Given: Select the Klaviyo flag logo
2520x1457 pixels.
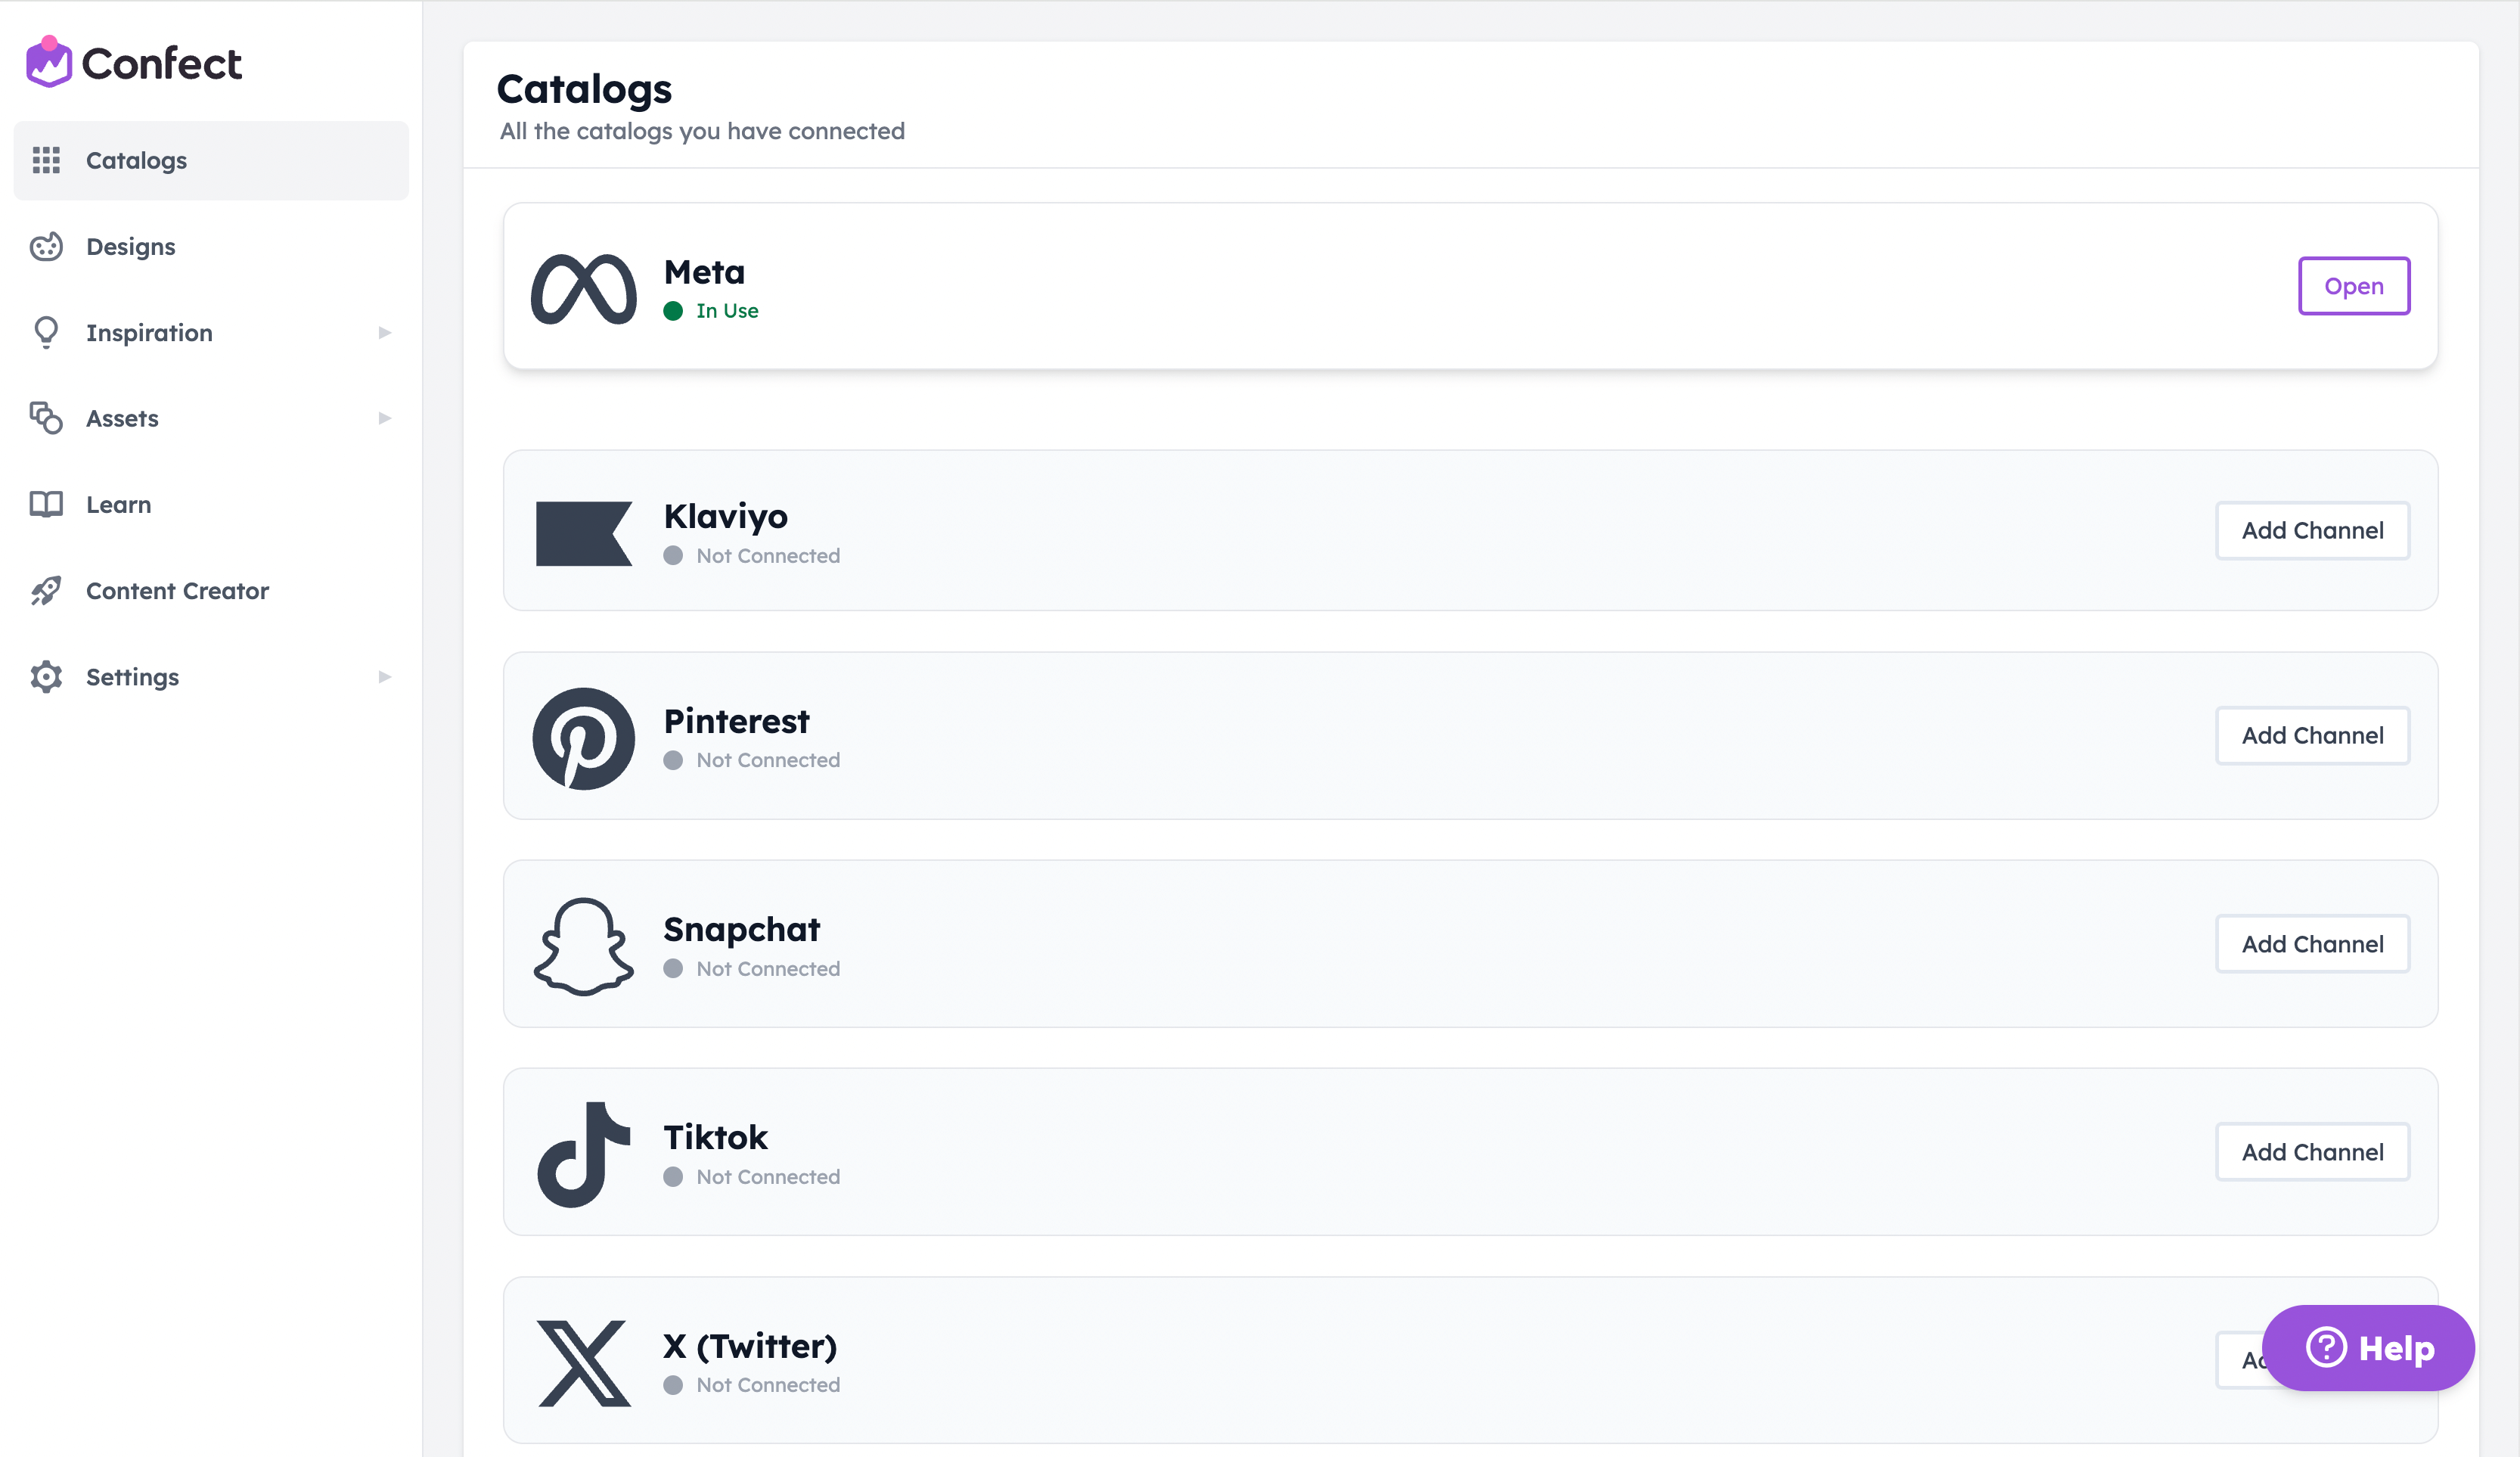Looking at the screenshot, I should point(584,532).
